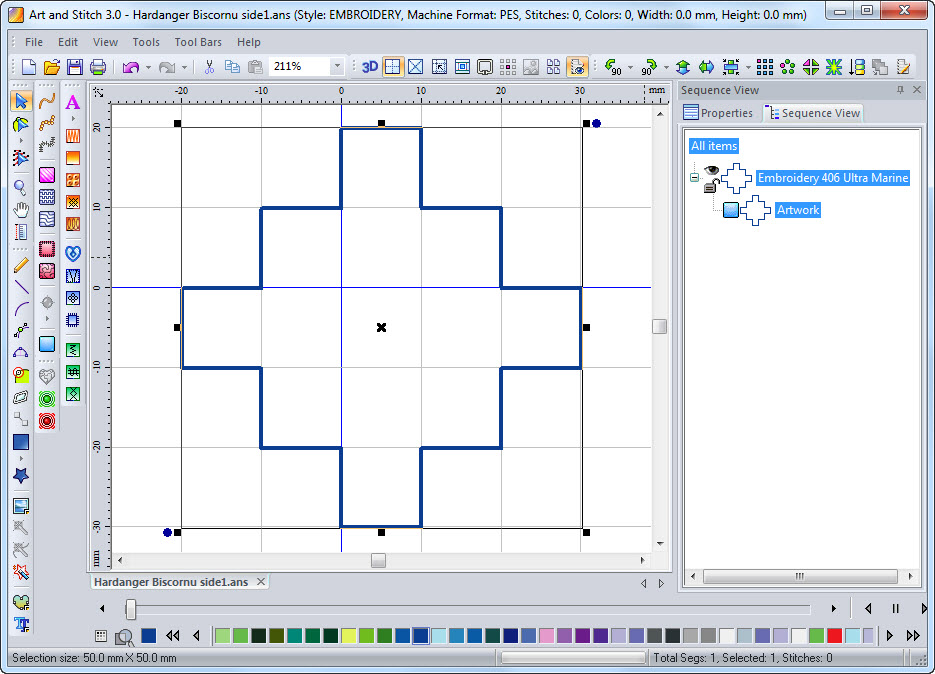
Task: Open the Edit menu
Action: [68, 42]
